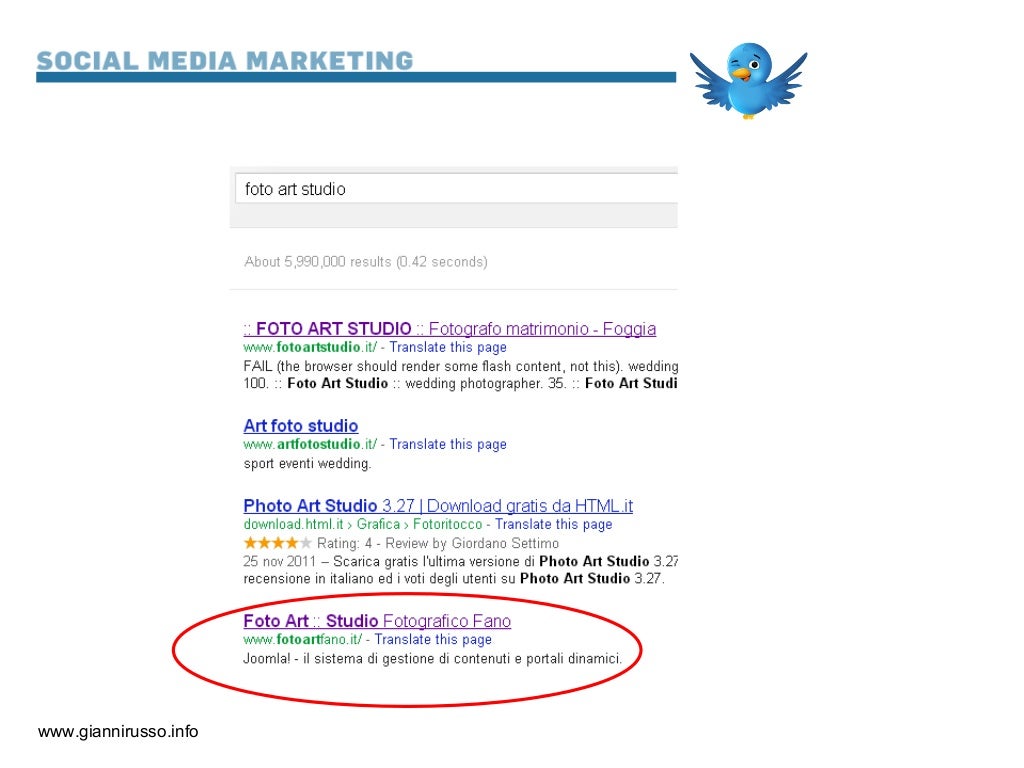Click the search box containing 'foto art studio'
Screen dimensions: 1024x768
coord(456,189)
